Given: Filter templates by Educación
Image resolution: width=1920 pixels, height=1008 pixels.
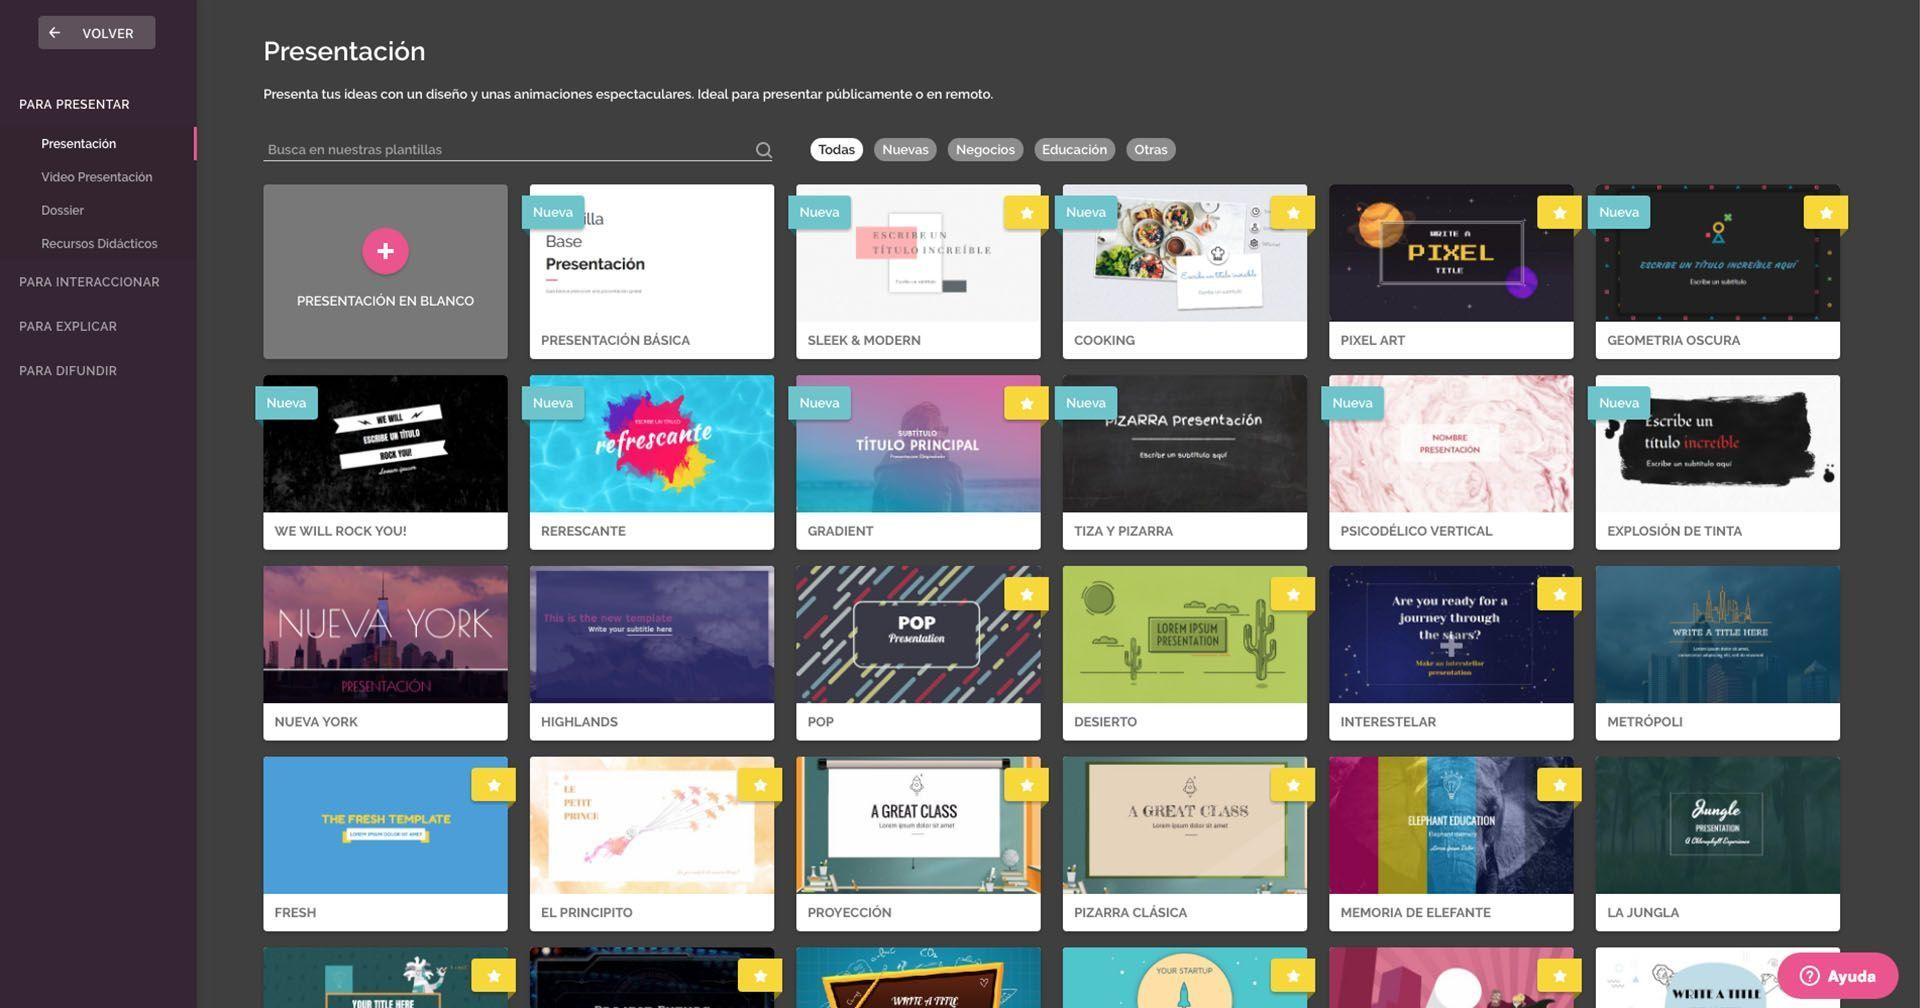Looking at the screenshot, I should tap(1074, 150).
